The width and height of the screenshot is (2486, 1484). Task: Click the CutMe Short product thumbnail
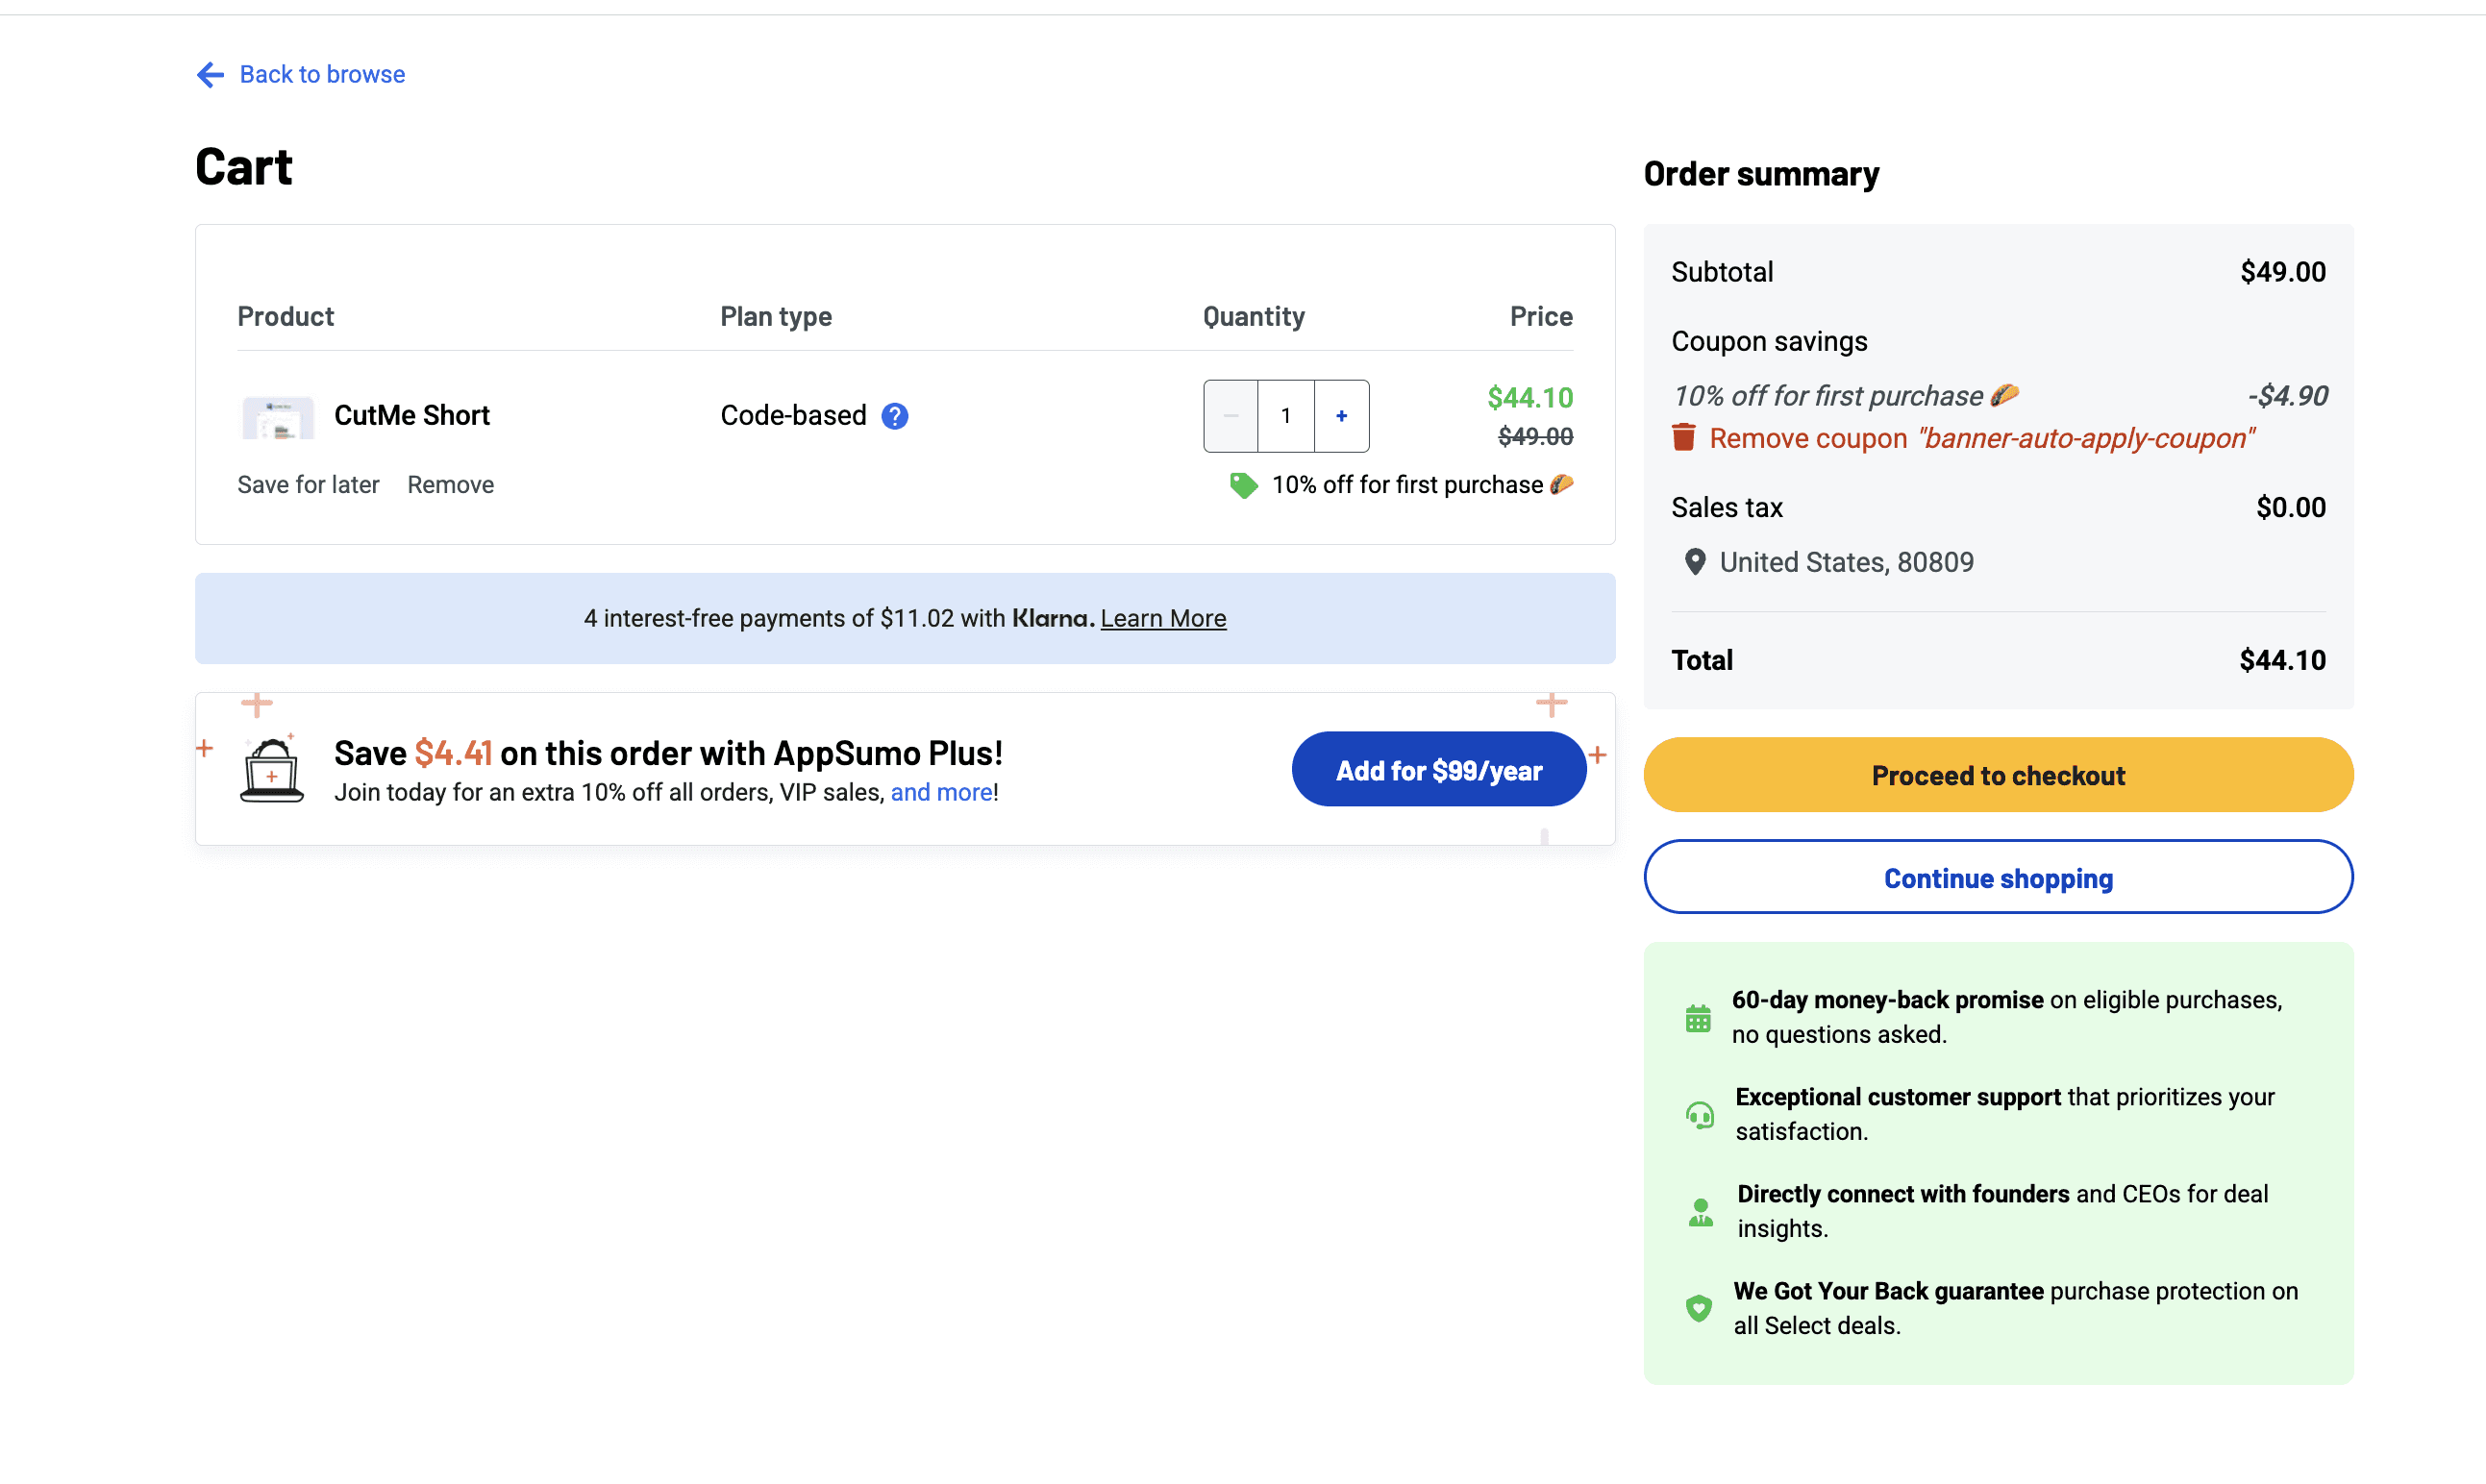pos(278,416)
